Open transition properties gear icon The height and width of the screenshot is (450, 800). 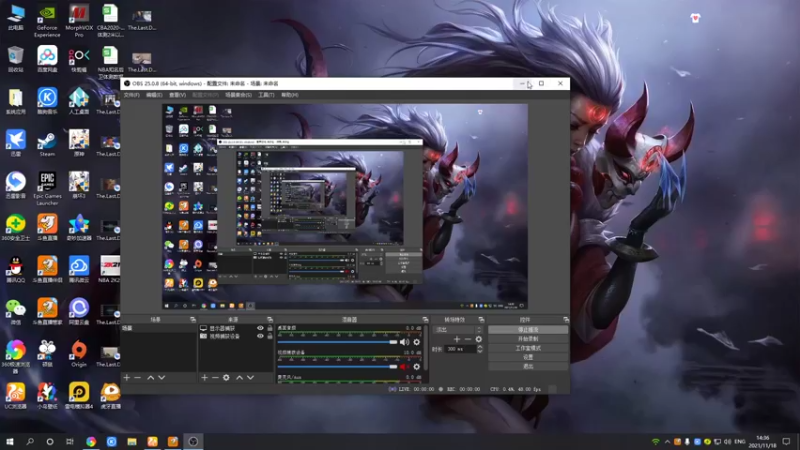point(479,339)
